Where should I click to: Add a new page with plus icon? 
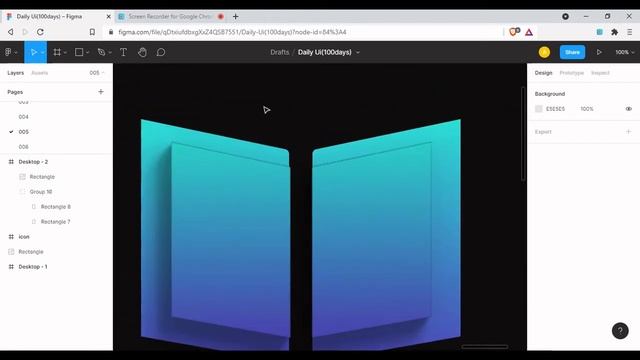101,92
